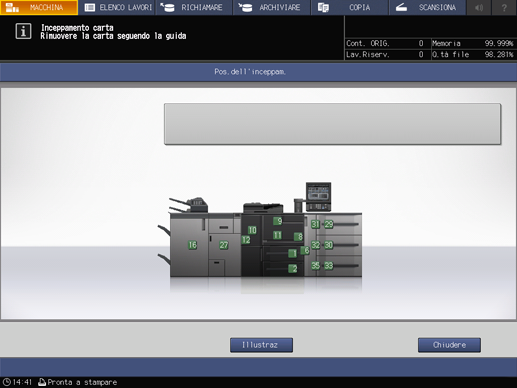Screen dimensions: 517x388
Task: Click the control panel monitor on machine image
Action: [x=319, y=197]
